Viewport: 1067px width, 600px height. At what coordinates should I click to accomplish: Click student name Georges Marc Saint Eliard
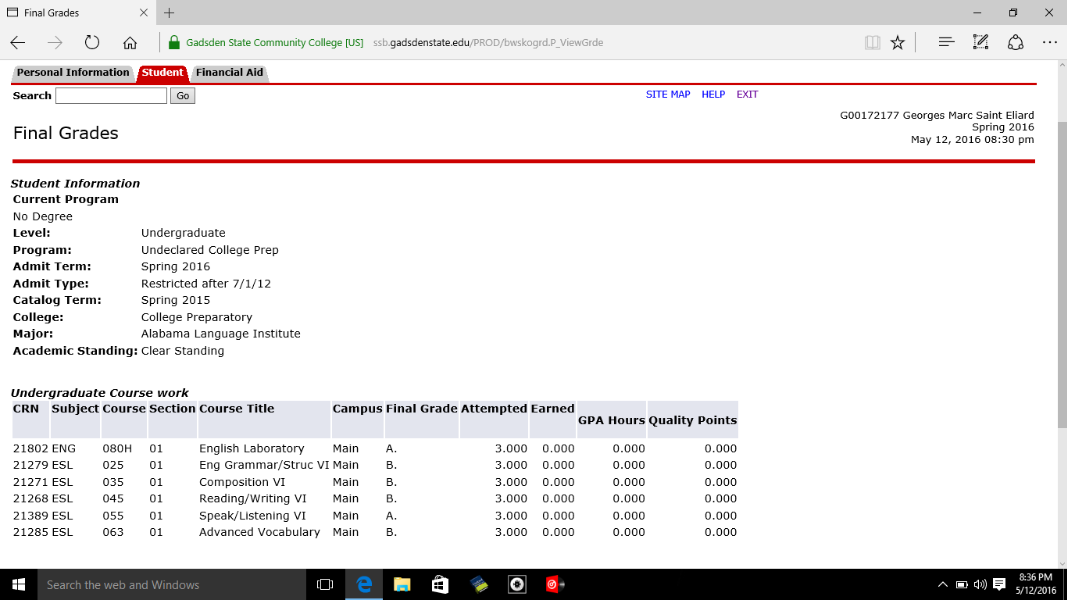(968, 116)
